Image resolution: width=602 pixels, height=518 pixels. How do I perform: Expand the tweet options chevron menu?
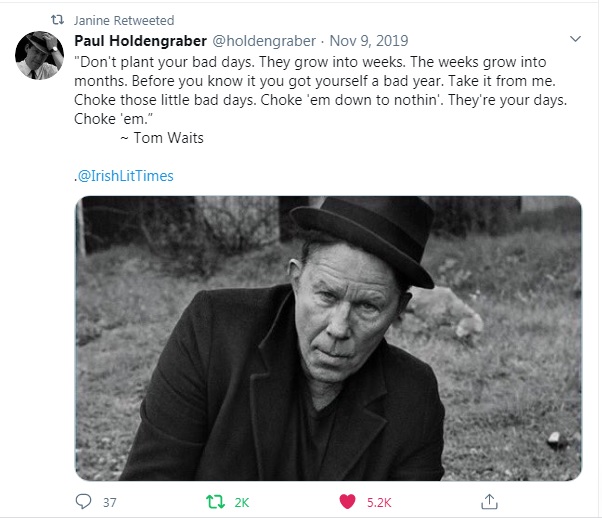point(574,40)
